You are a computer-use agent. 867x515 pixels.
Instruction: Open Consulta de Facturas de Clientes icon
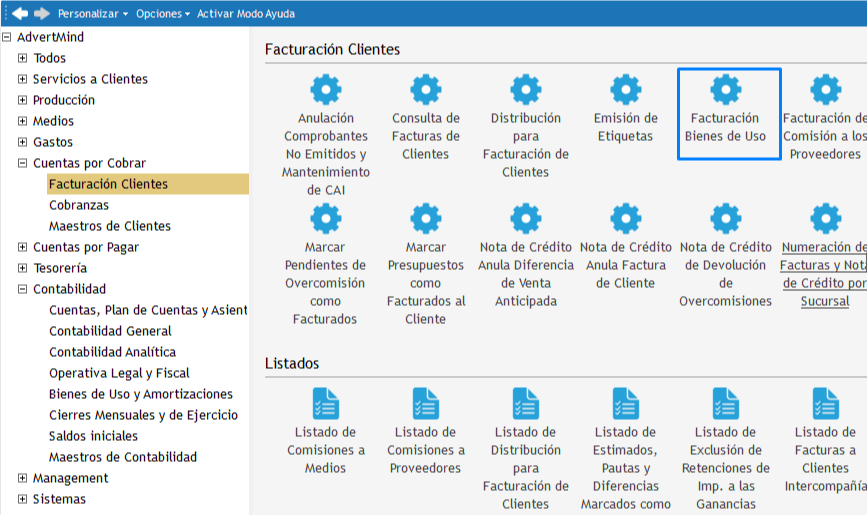pos(426,90)
